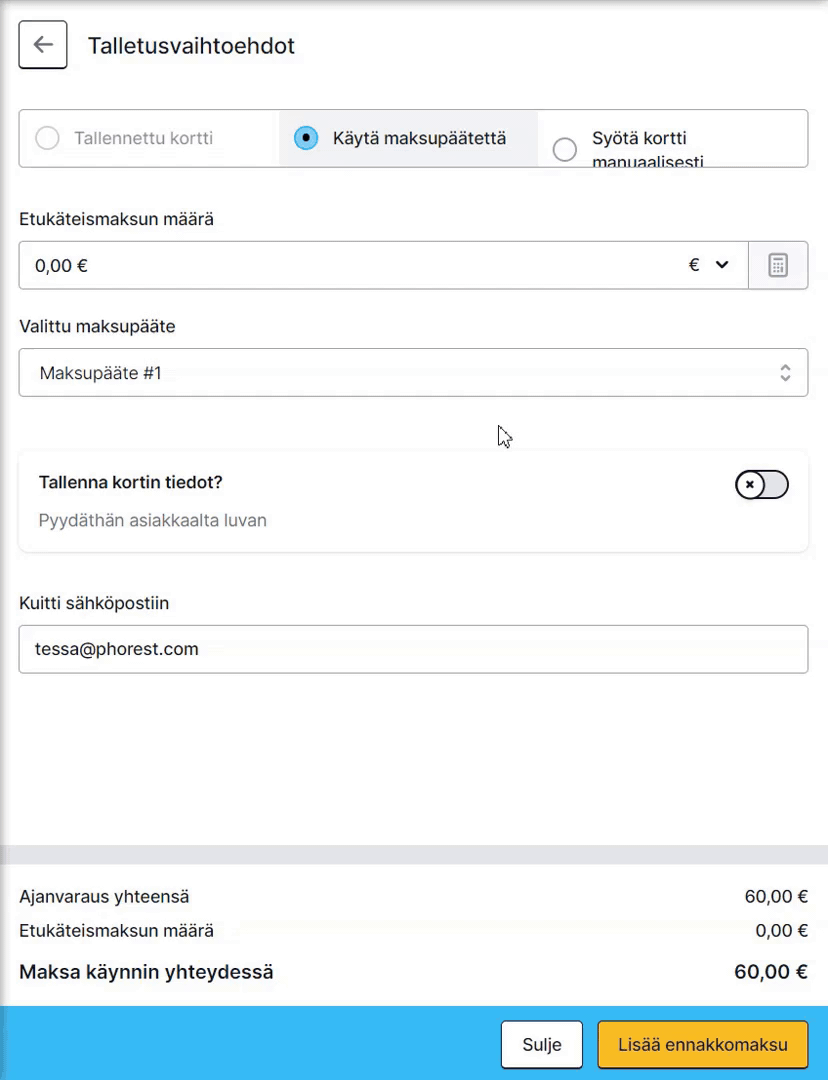The image size is (828, 1080).
Task: Choose Syötä kortti manuaalisesti radio option
Action: [x=565, y=149]
